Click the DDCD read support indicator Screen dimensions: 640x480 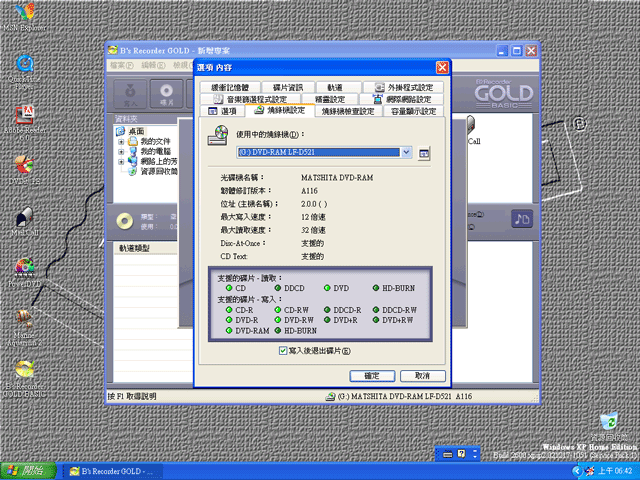point(278,288)
